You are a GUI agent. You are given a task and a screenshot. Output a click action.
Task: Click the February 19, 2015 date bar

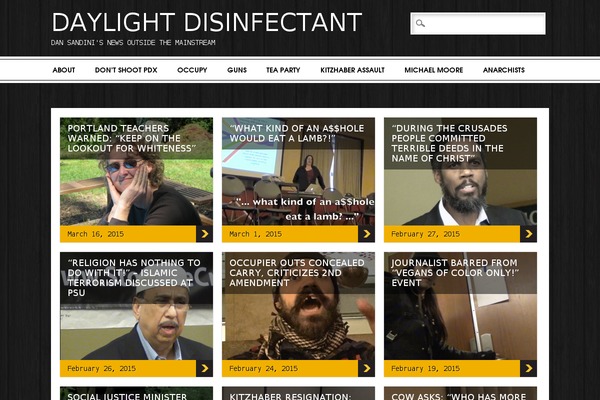(452, 368)
